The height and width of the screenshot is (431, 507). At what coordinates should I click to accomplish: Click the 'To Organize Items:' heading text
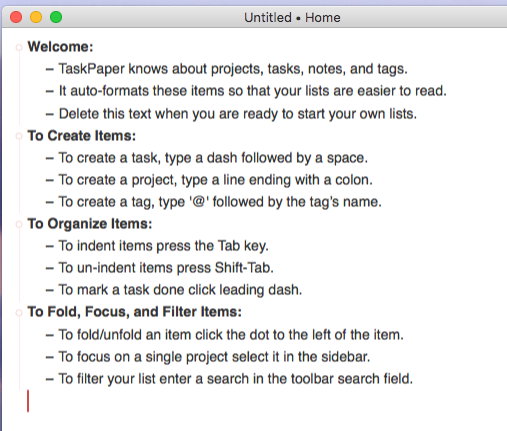(x=90, y=224)
